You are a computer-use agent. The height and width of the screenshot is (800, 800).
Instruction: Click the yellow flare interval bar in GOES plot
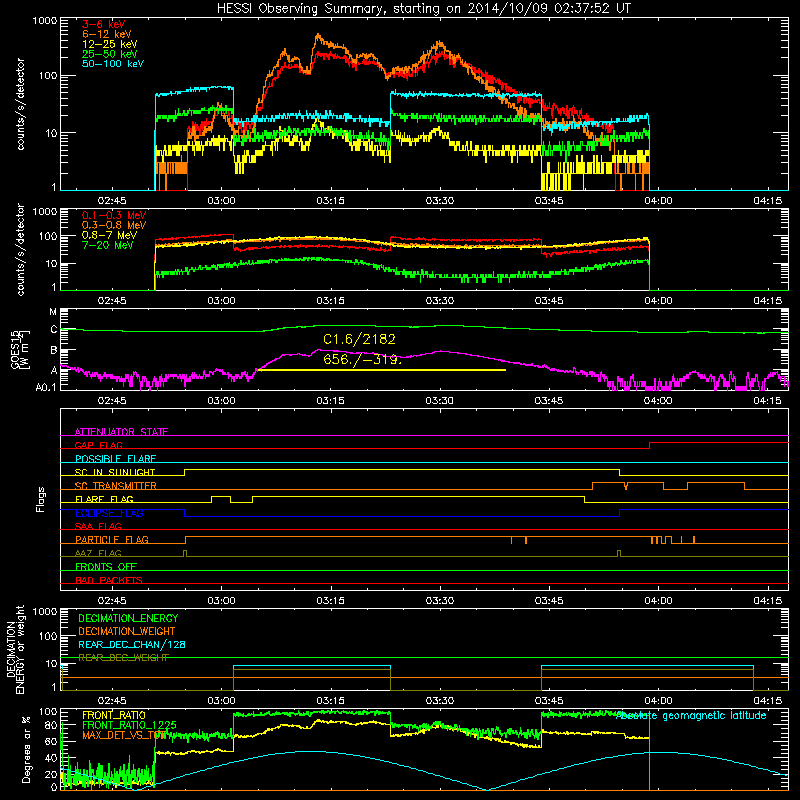coord(382,370)
